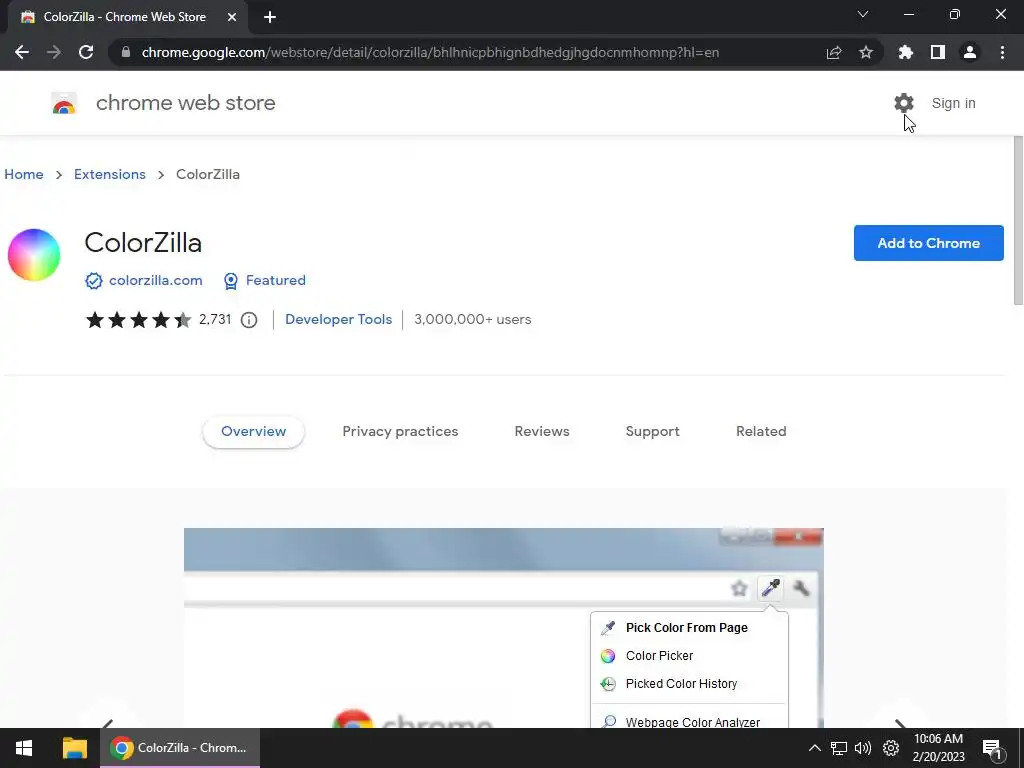The height and width of the screenshot is (768, 1024).
Task: Click the Featured ribbon badge icon
Action: pyautogui.click(x=231, y=281)
